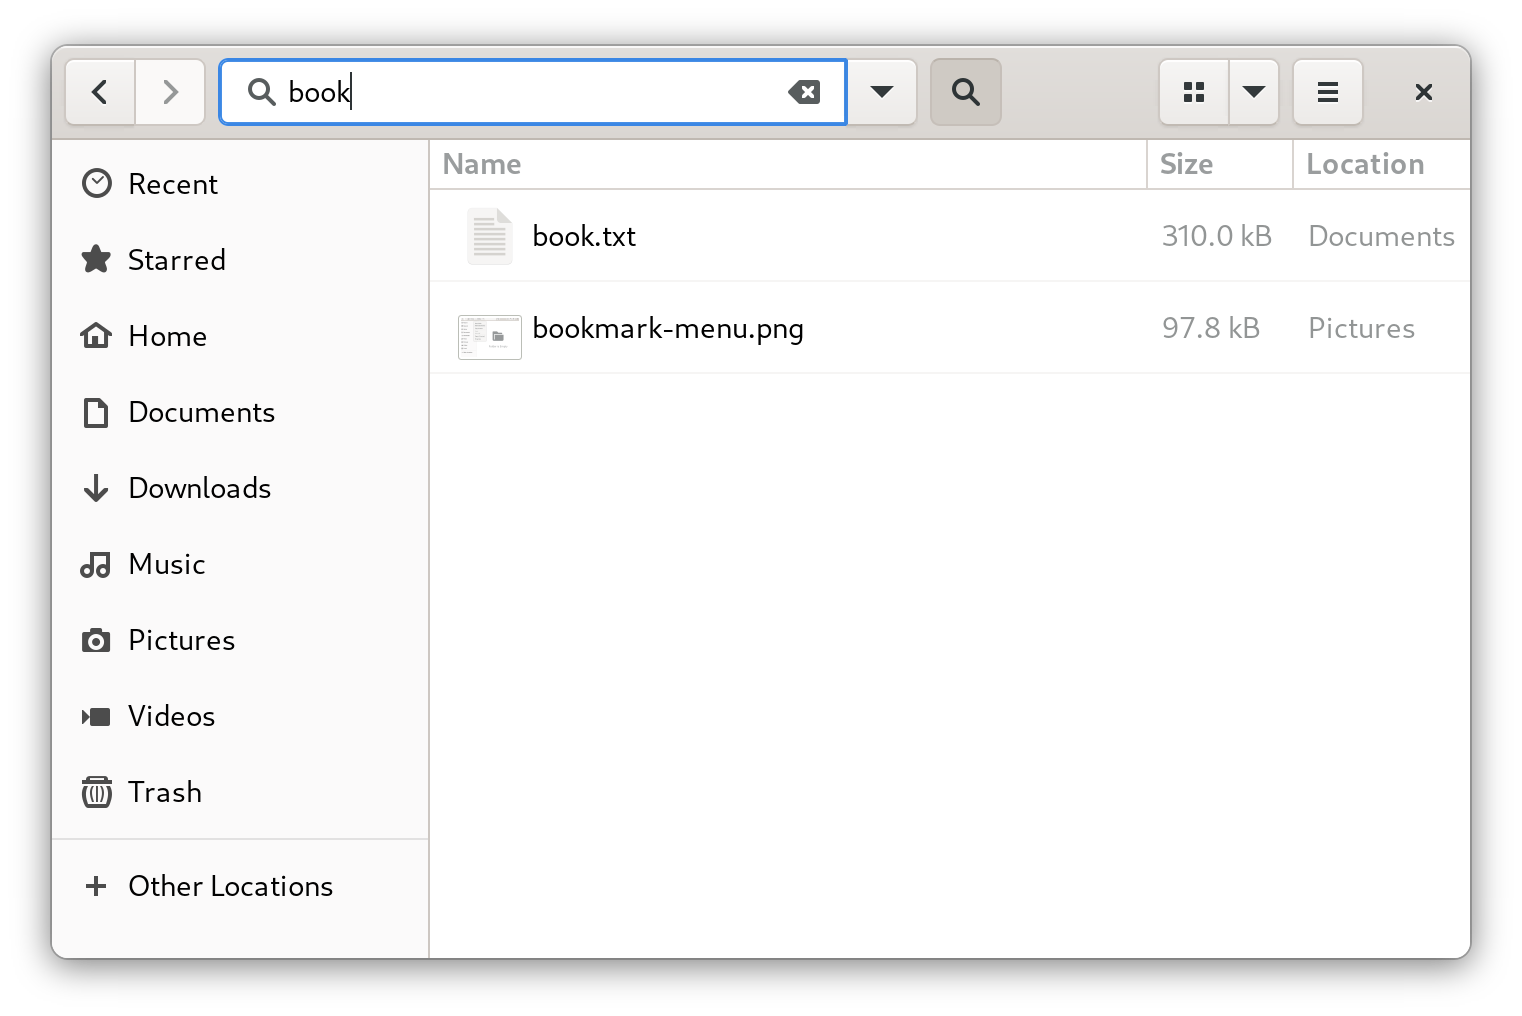Viewport: 1522px width, 1016px height.
Task: Toggle the search magnifier button
Action: (966, 92)
